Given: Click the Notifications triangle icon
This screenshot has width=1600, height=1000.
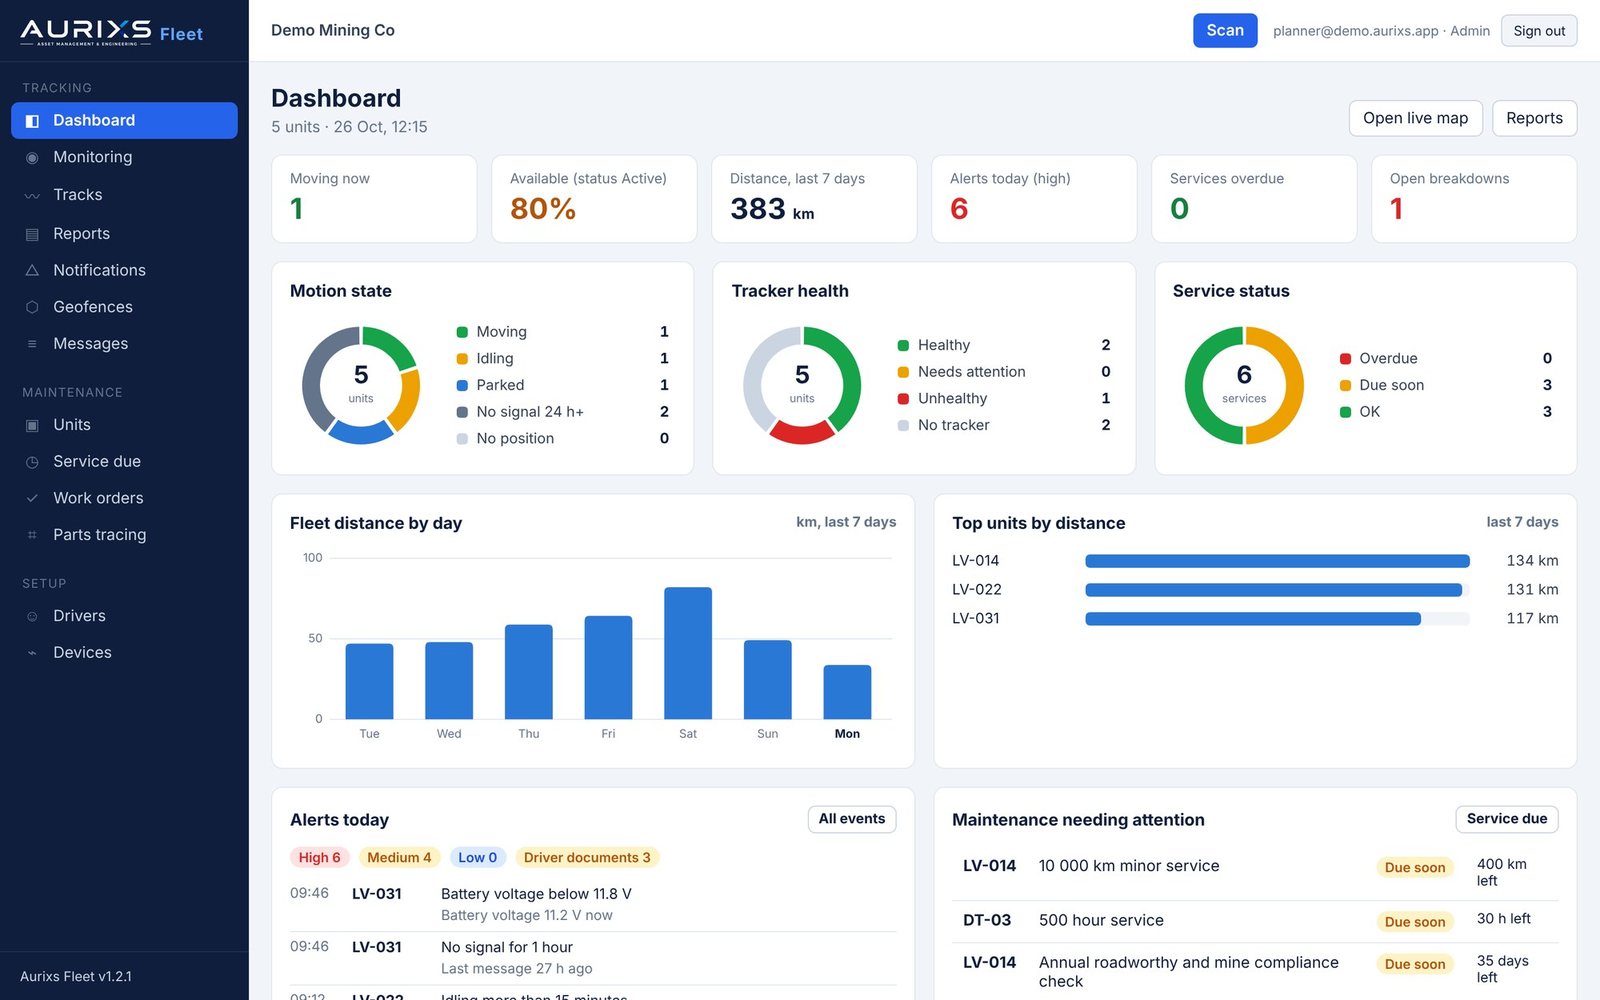Looking at the screenshot, I should click(x=32, y=271).
